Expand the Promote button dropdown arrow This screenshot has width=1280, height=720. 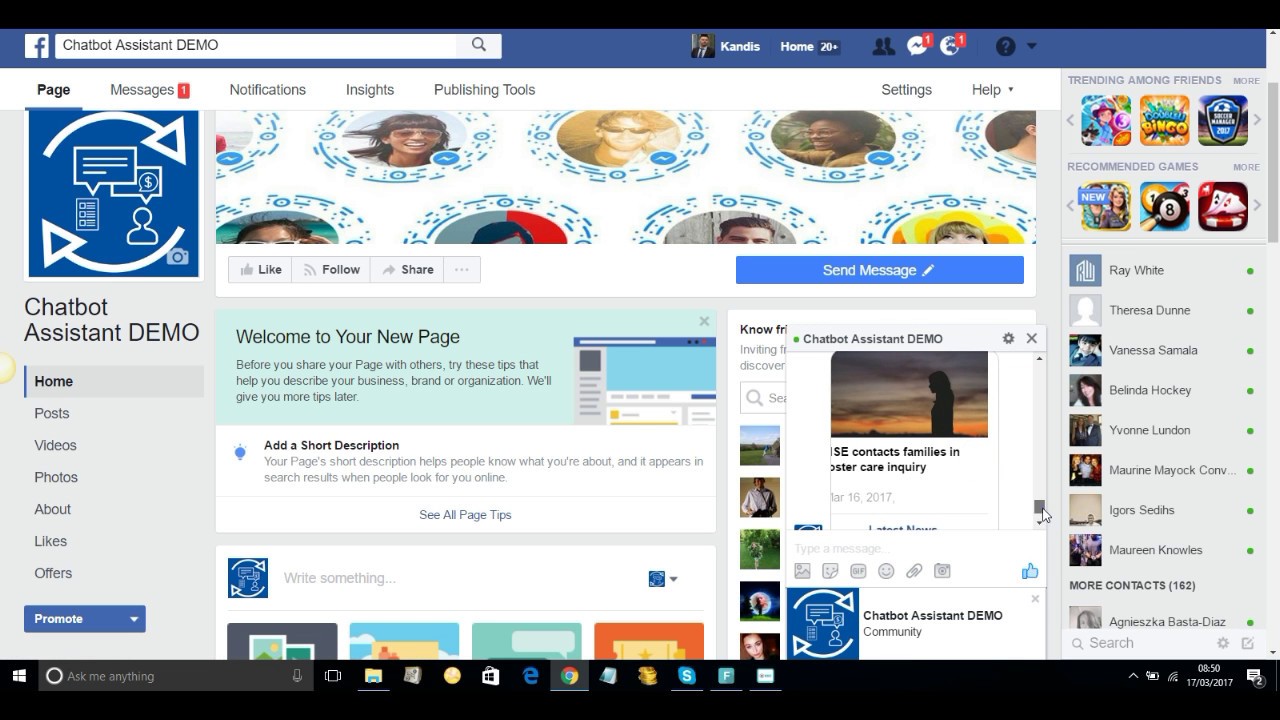(133, 619)
